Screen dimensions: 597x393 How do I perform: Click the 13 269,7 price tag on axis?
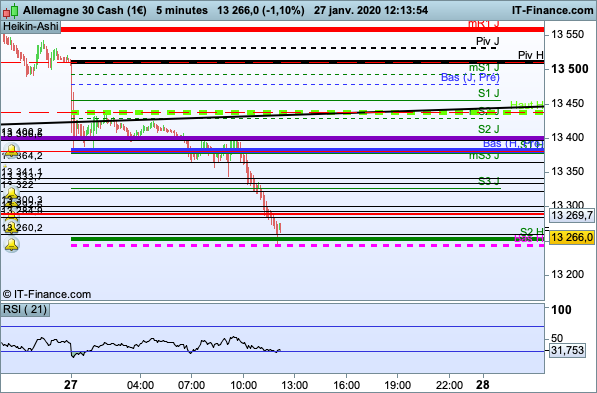[571, 215]
